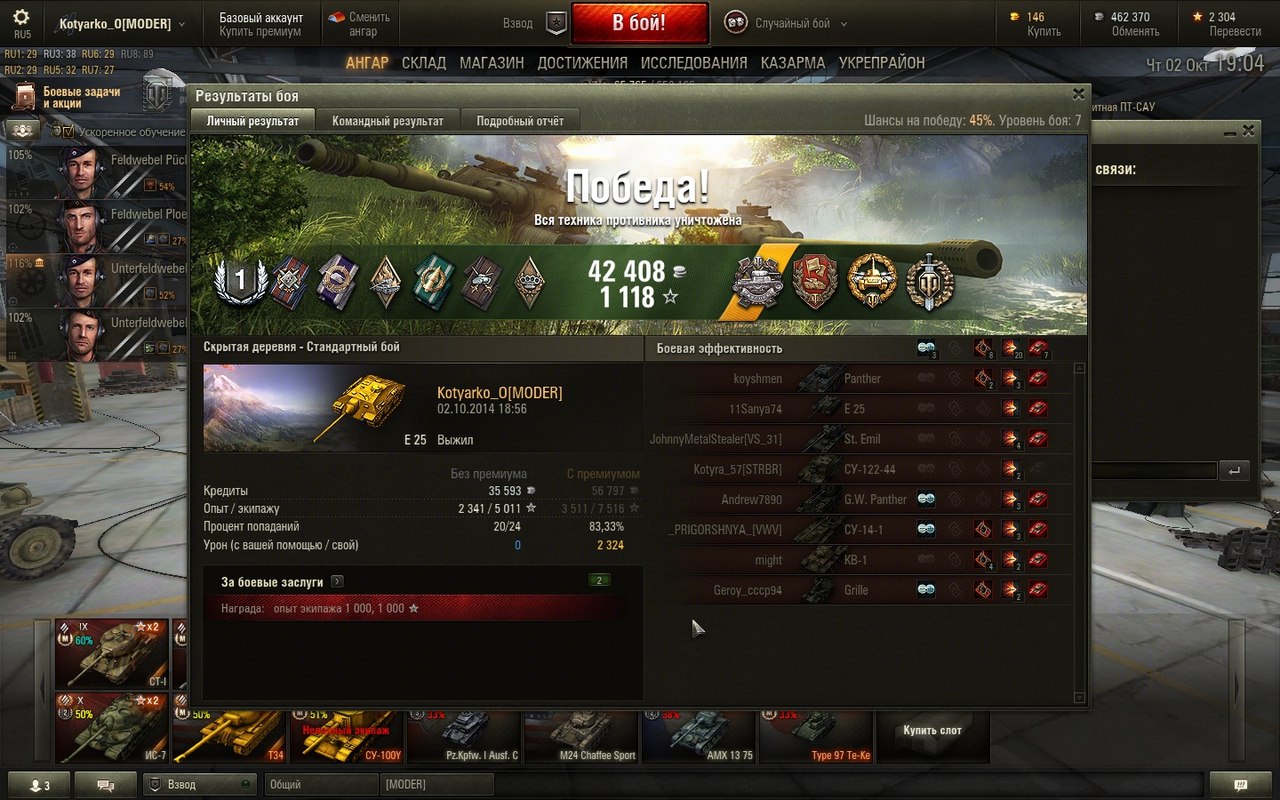The width and height of the screenshot is (1280, 800).
Task: Switch to the Командный результат tab
Action: (x=388, y=120)
